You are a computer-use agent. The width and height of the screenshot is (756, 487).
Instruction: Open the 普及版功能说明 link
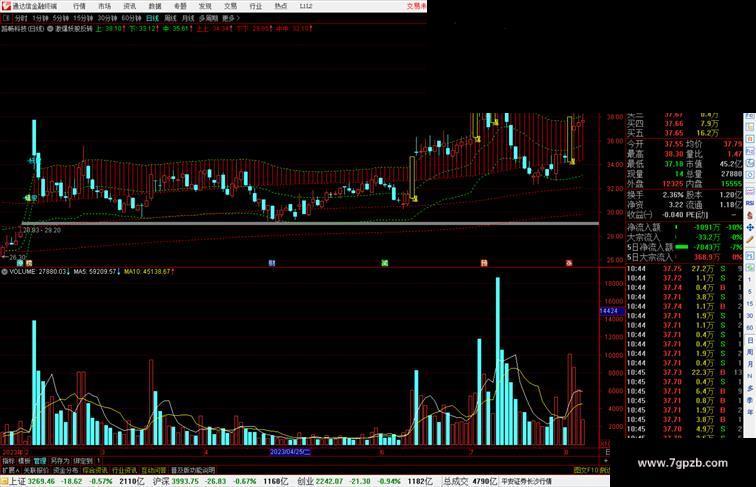[x=193, y=470]
